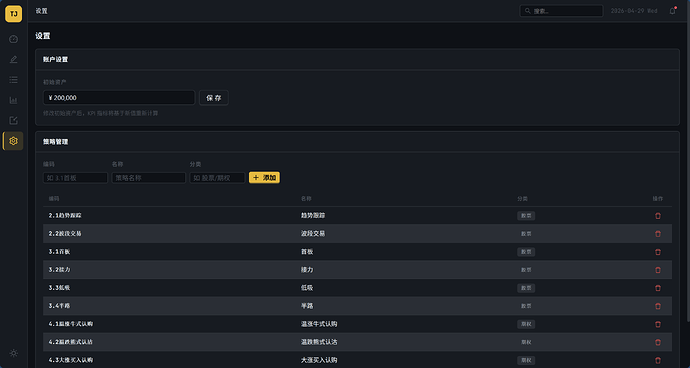This screenshot has width=690, height=368.
Task: Click the 分类 input field
Action: [x=217, y=178]
